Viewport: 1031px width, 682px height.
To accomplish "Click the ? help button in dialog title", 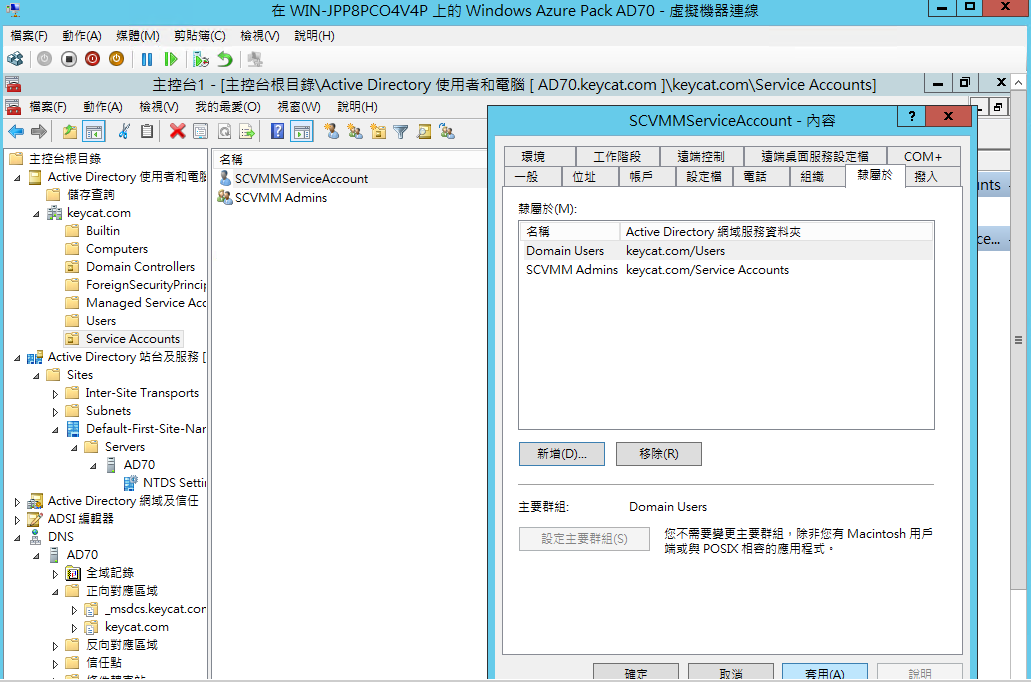I will (x=911, y=117).
